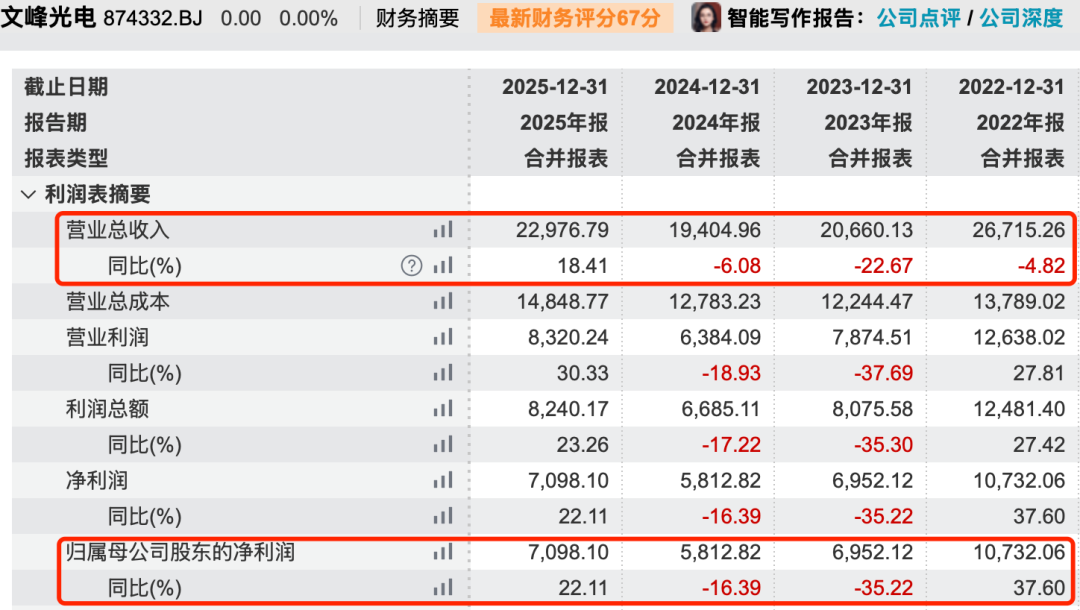Open chart icon for 利润总额 同比(%) row
The height and width of the screenshot is (610, 1080).
tap(443, 444)
